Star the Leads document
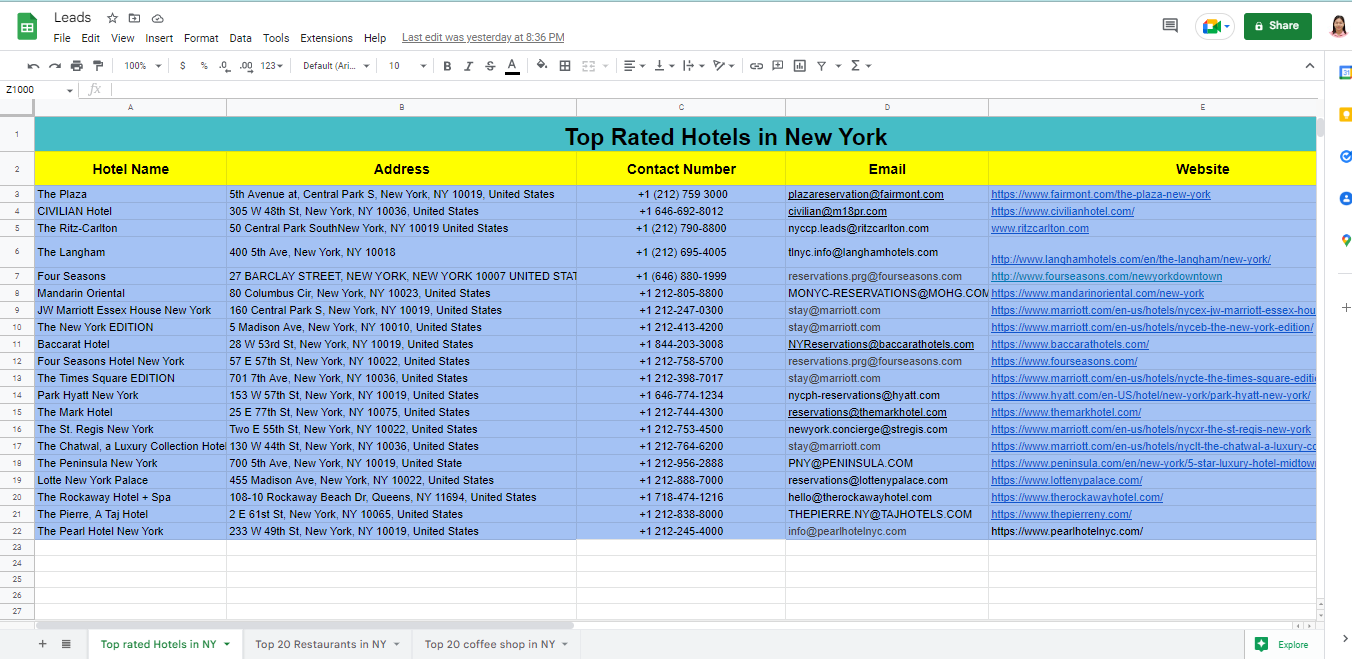 click(x=112, y=18)
